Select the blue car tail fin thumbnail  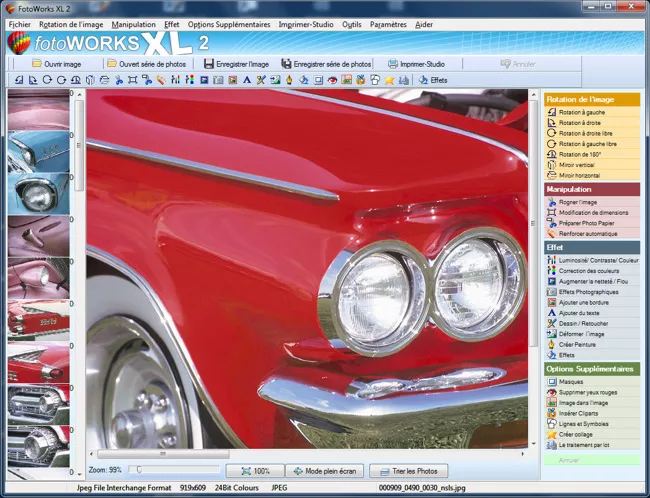click(x=39, y=151)
